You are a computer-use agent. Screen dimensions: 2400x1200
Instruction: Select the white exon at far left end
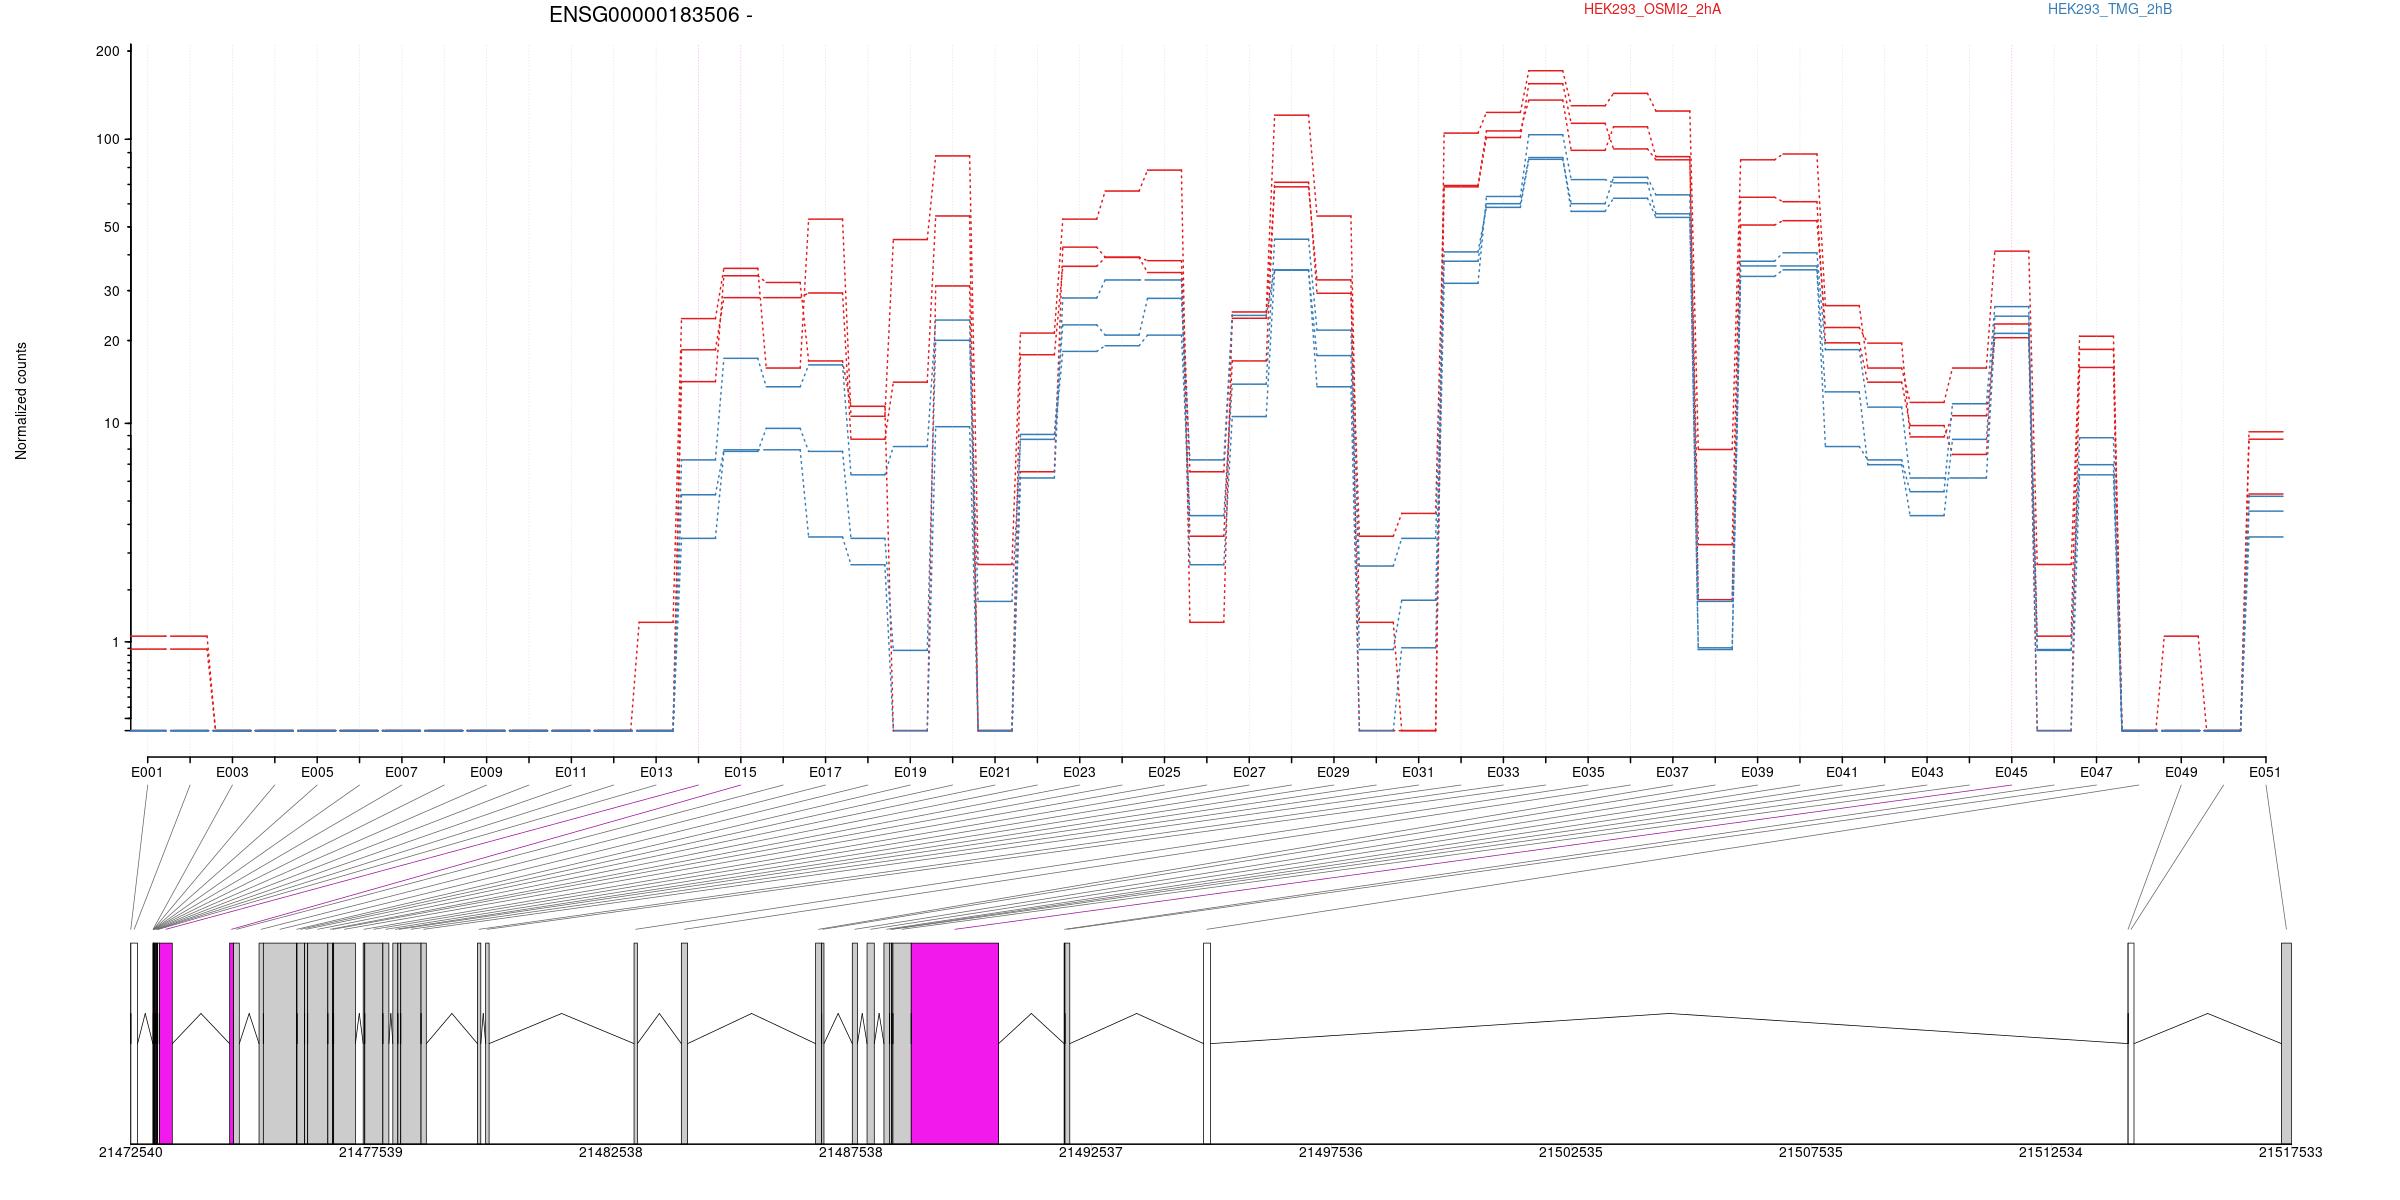point(134,1043)
